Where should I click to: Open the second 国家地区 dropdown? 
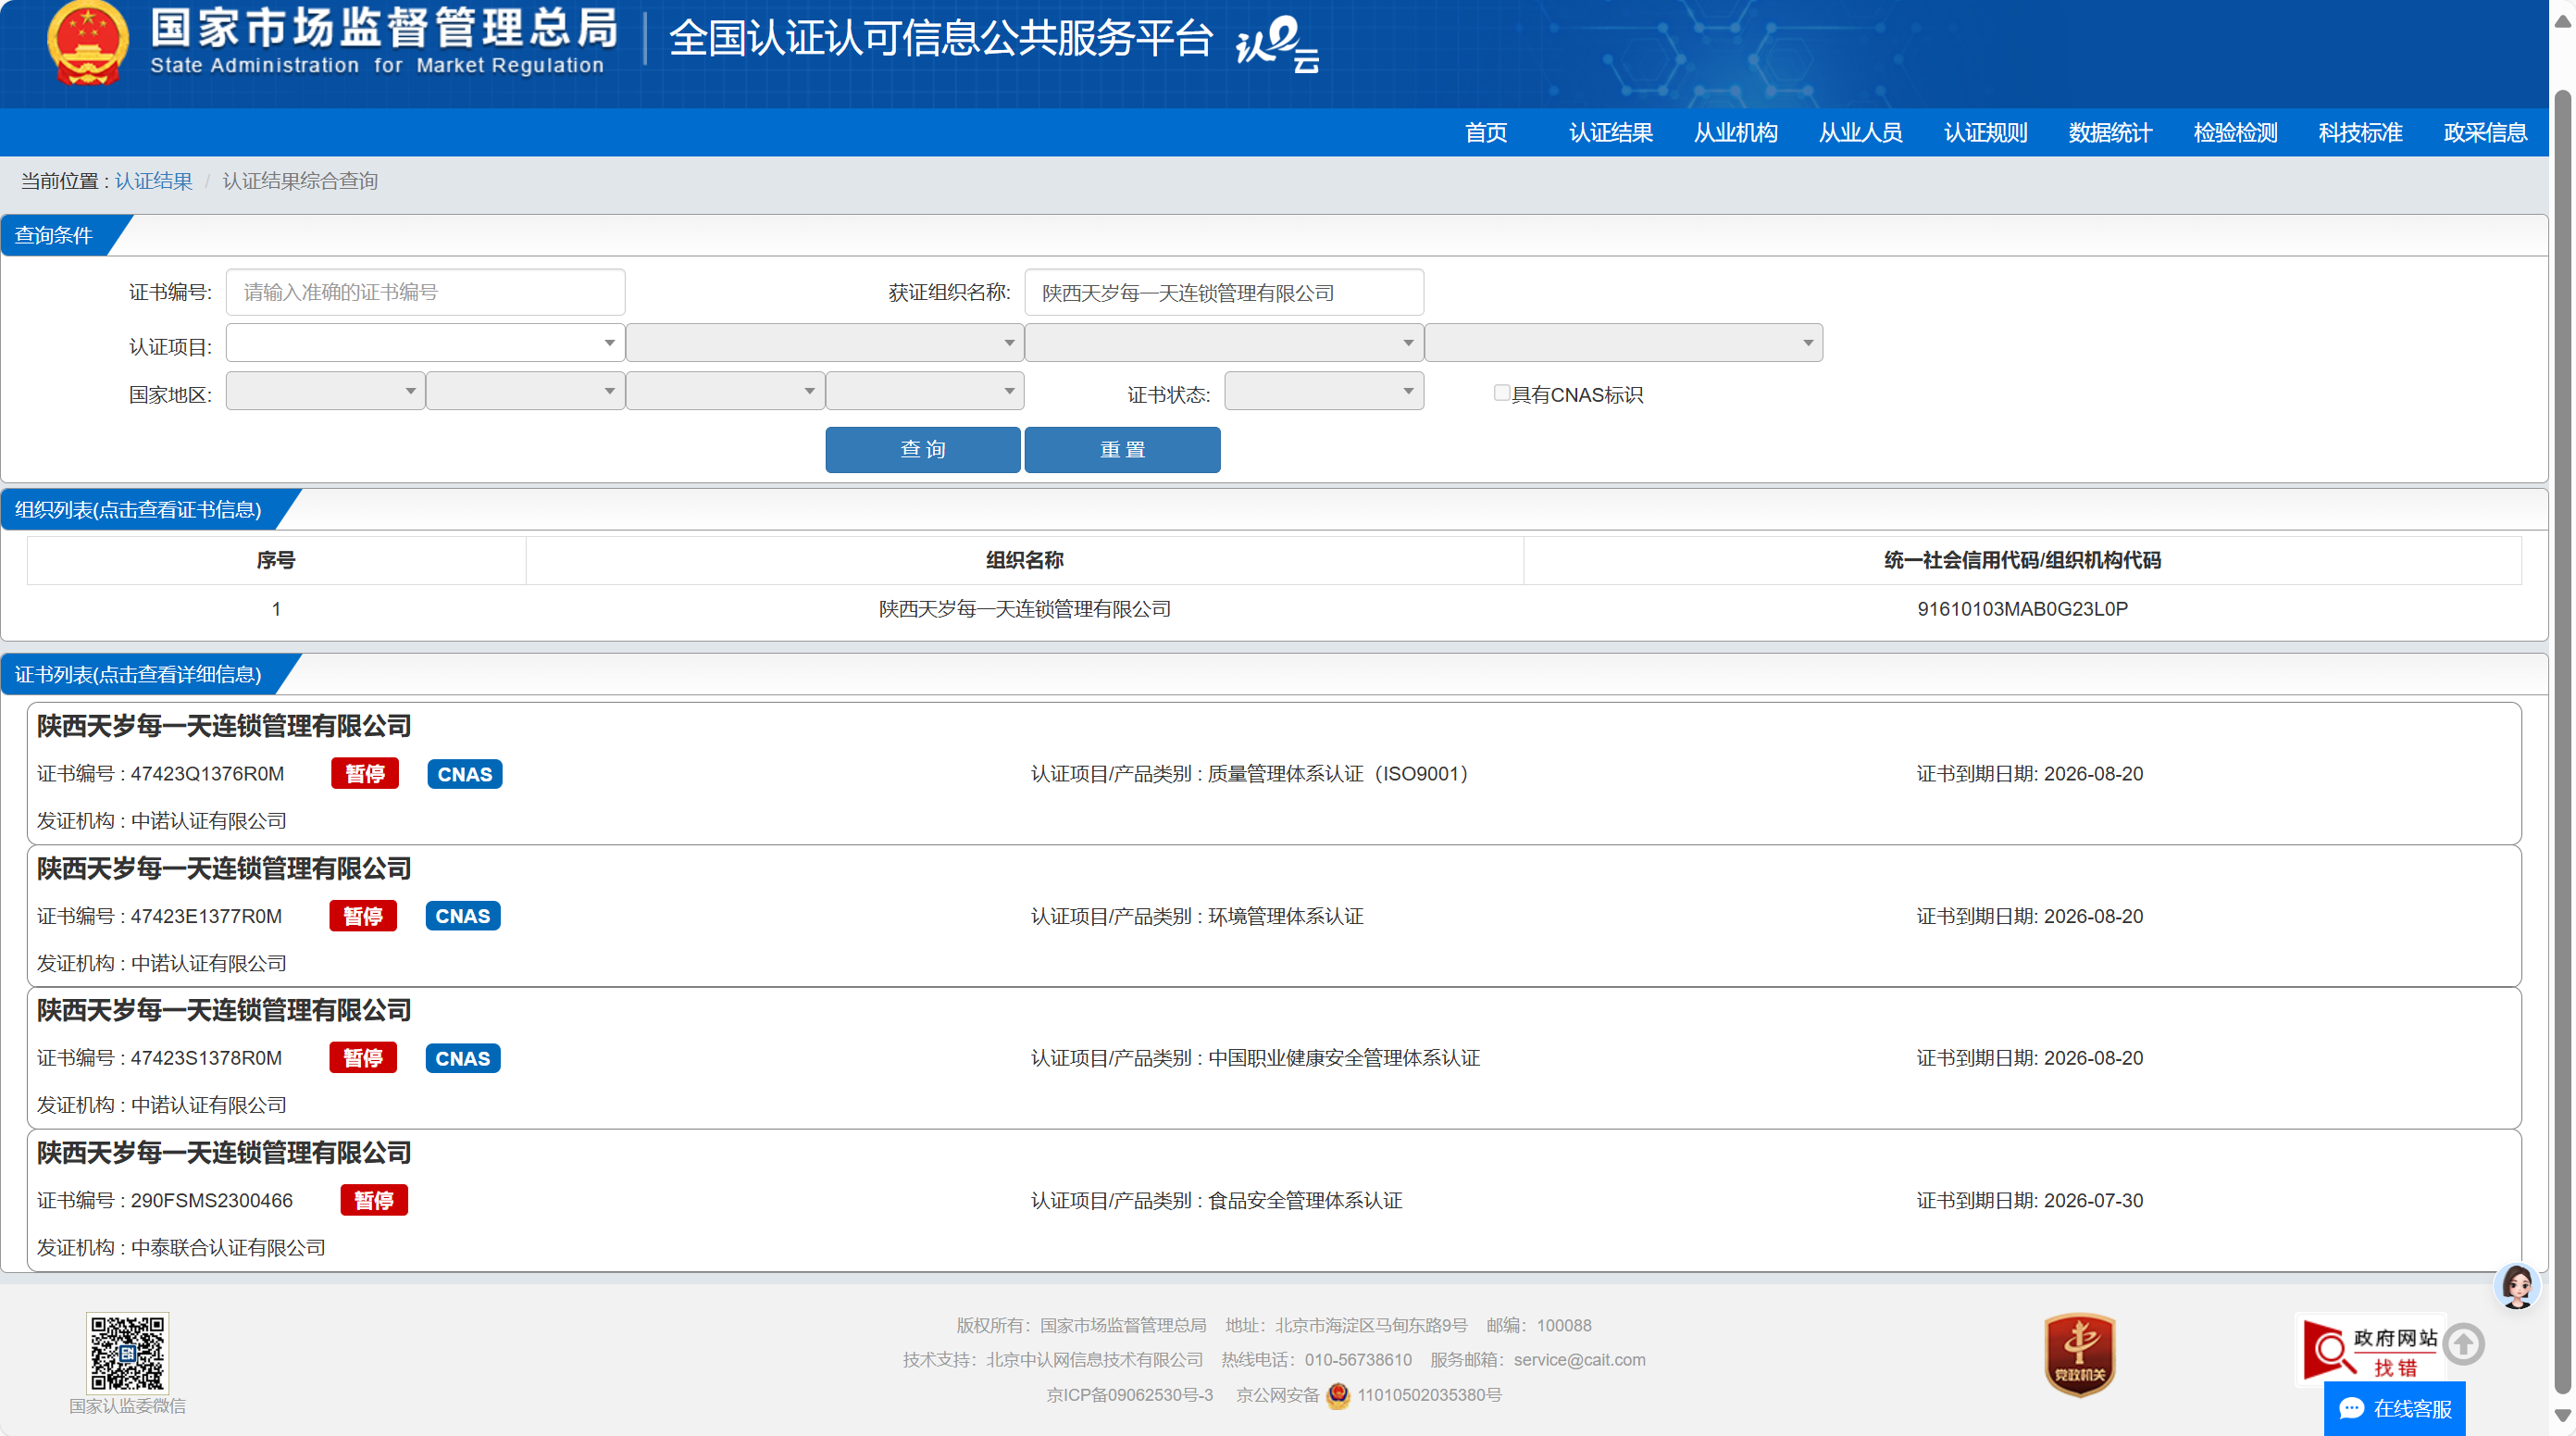point(525,390)
